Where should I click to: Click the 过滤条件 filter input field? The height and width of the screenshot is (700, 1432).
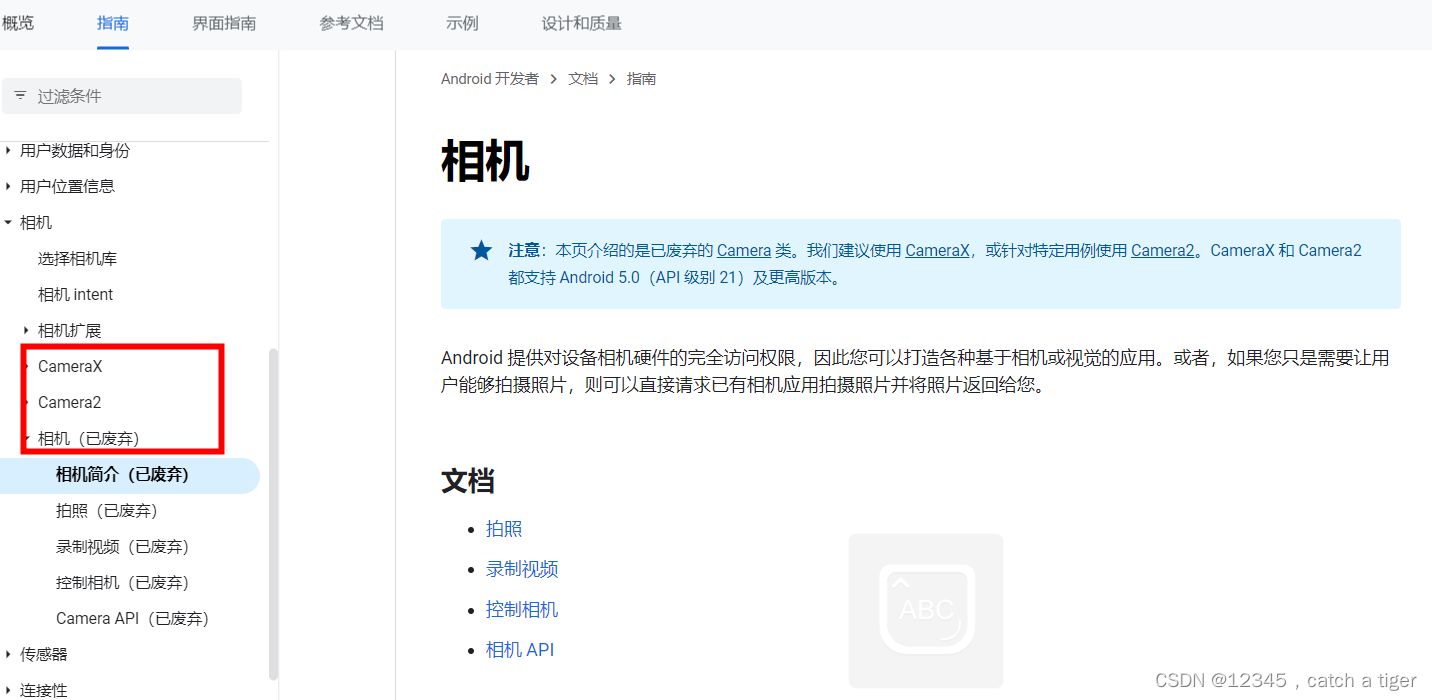tap(122, 96)
